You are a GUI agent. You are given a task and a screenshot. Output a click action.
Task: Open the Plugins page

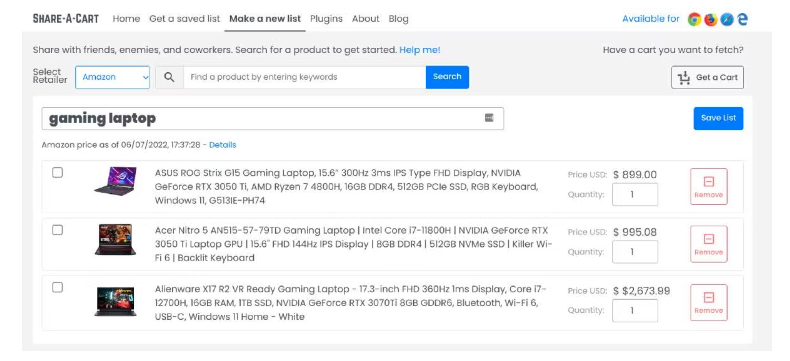point(326,19)
